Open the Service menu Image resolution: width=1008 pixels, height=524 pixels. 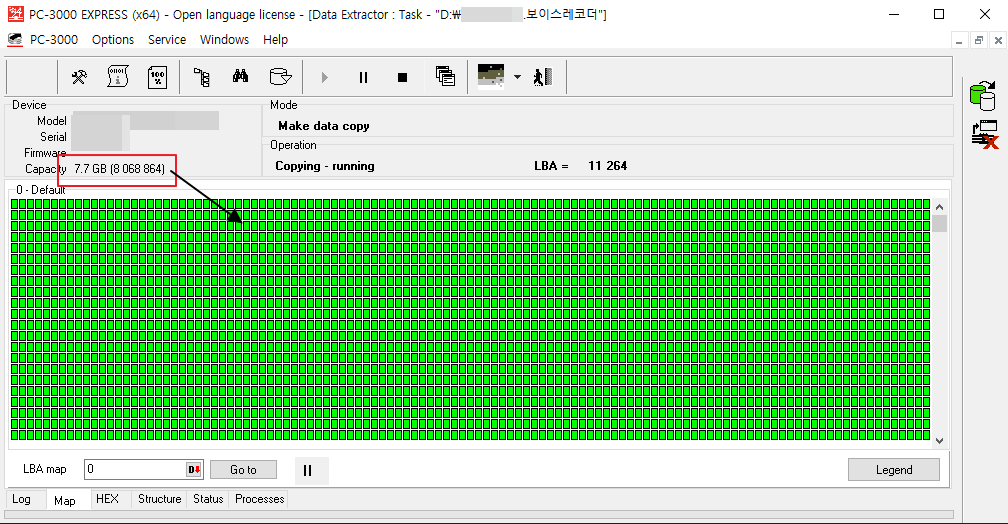coord(167,40)
